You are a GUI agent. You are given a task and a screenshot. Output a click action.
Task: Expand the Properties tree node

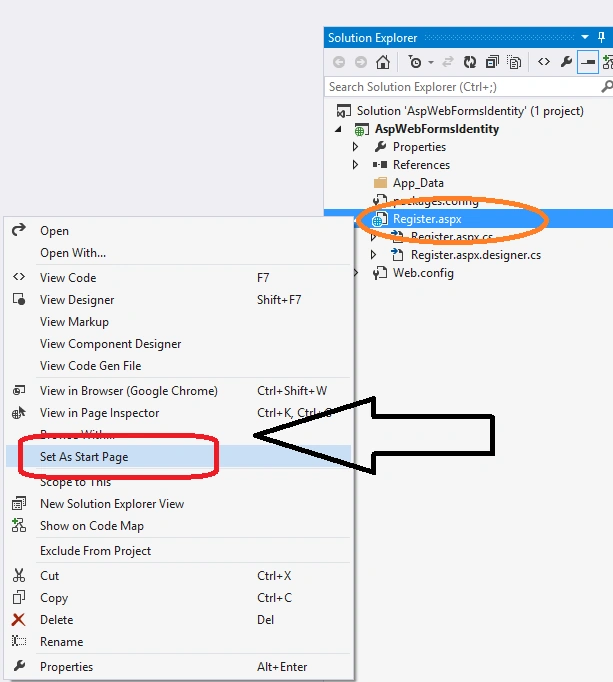pos(355,147)
